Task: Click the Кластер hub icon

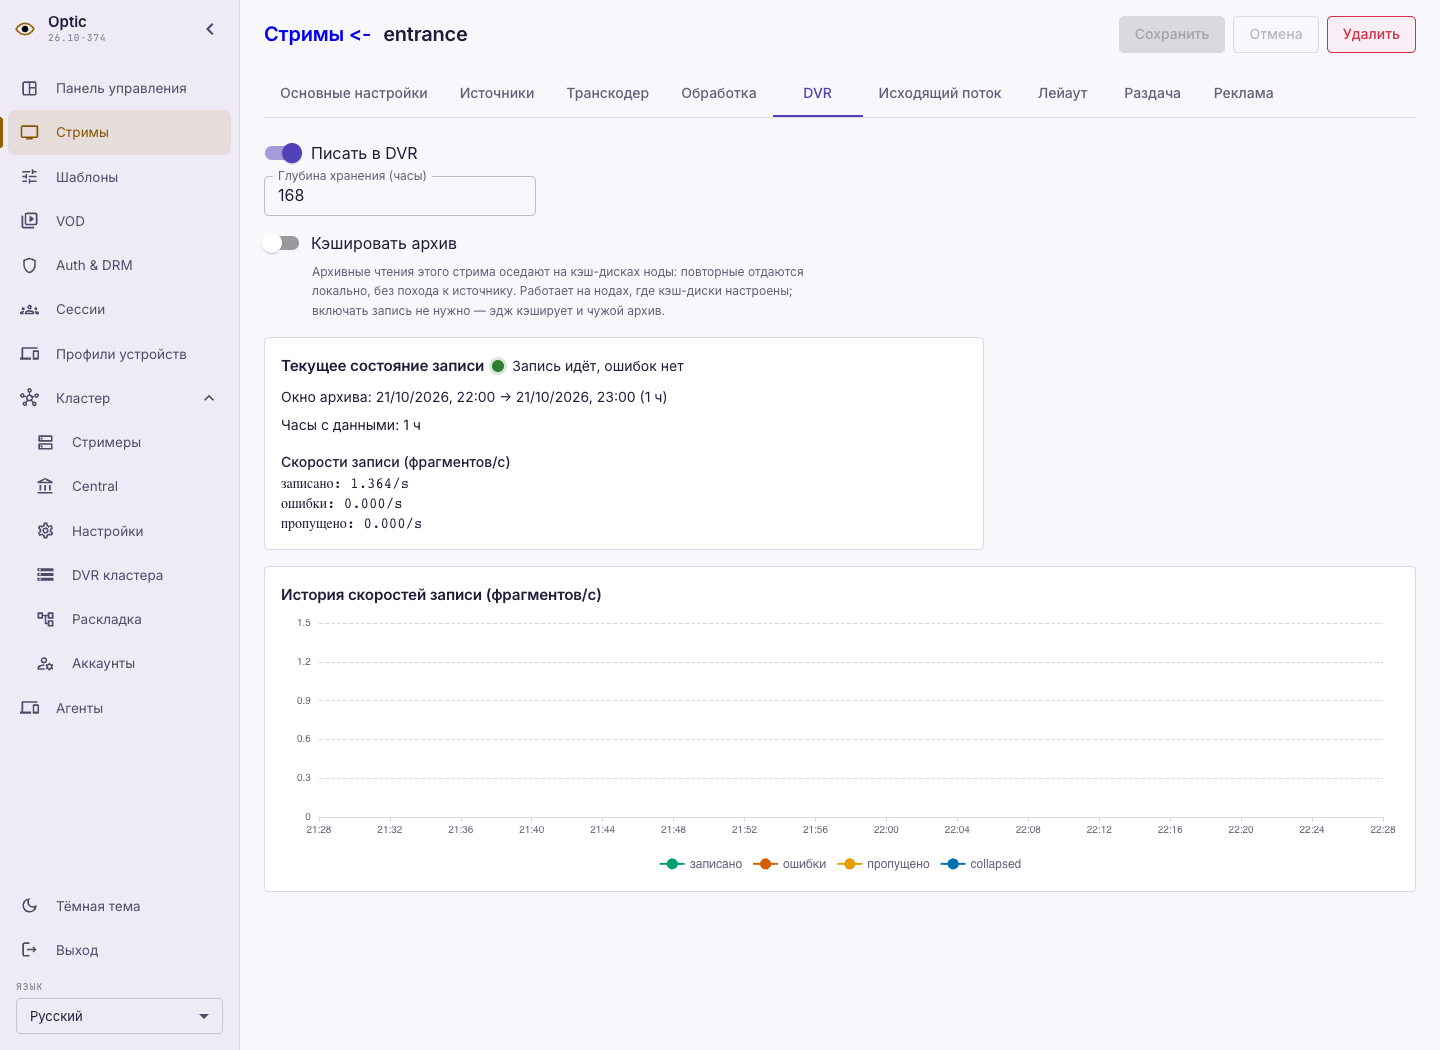Action: (30, 398)
